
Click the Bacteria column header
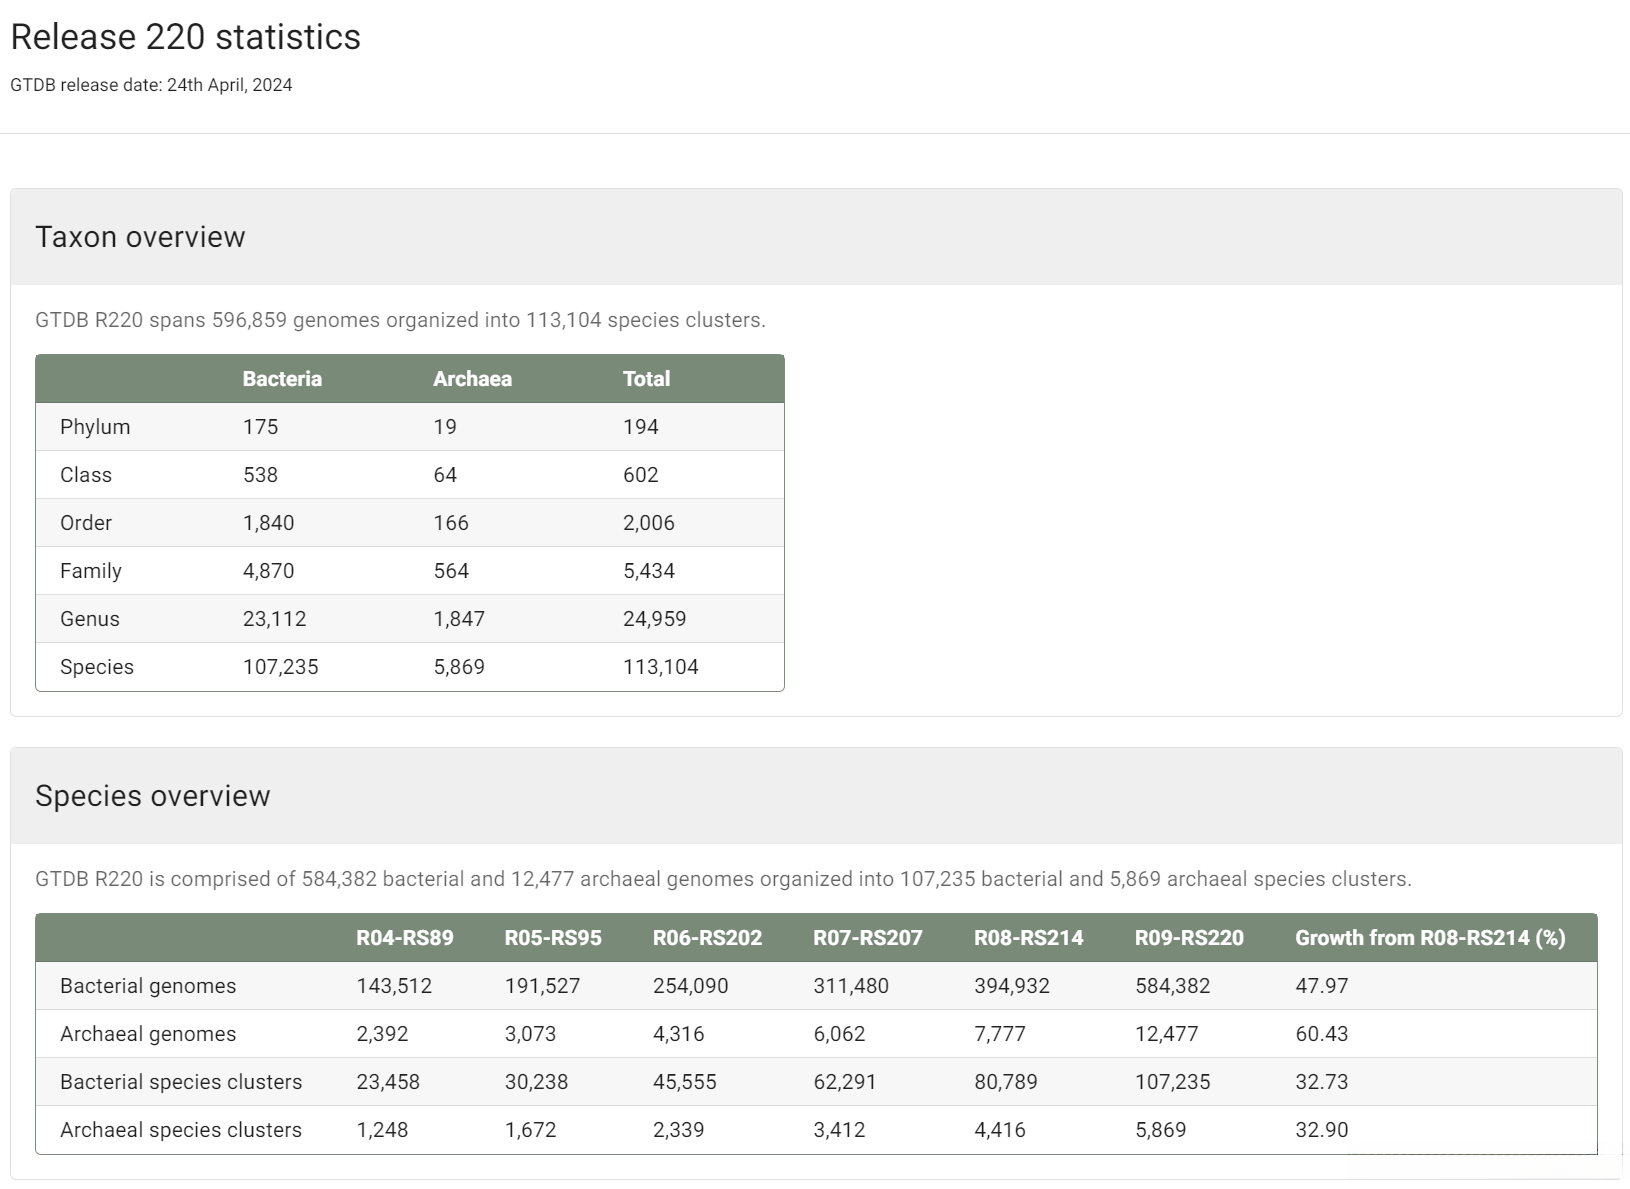click(282, 379)
